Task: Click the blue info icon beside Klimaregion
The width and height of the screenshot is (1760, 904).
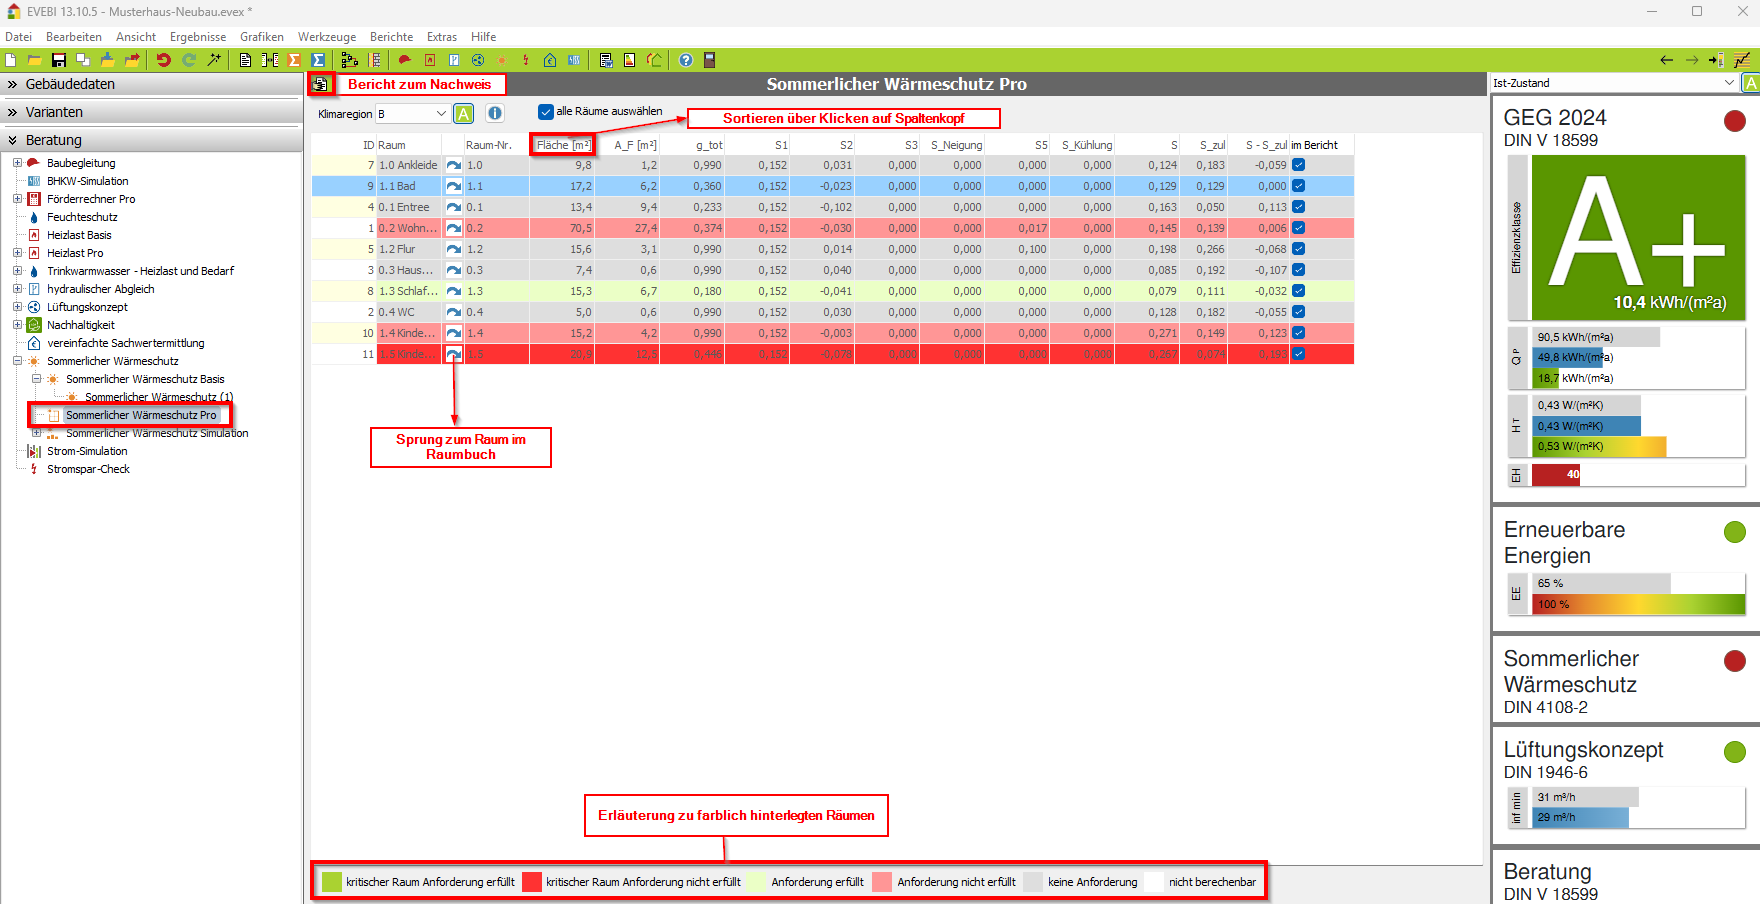Action: pyautogui.click(x=495, y=113)
